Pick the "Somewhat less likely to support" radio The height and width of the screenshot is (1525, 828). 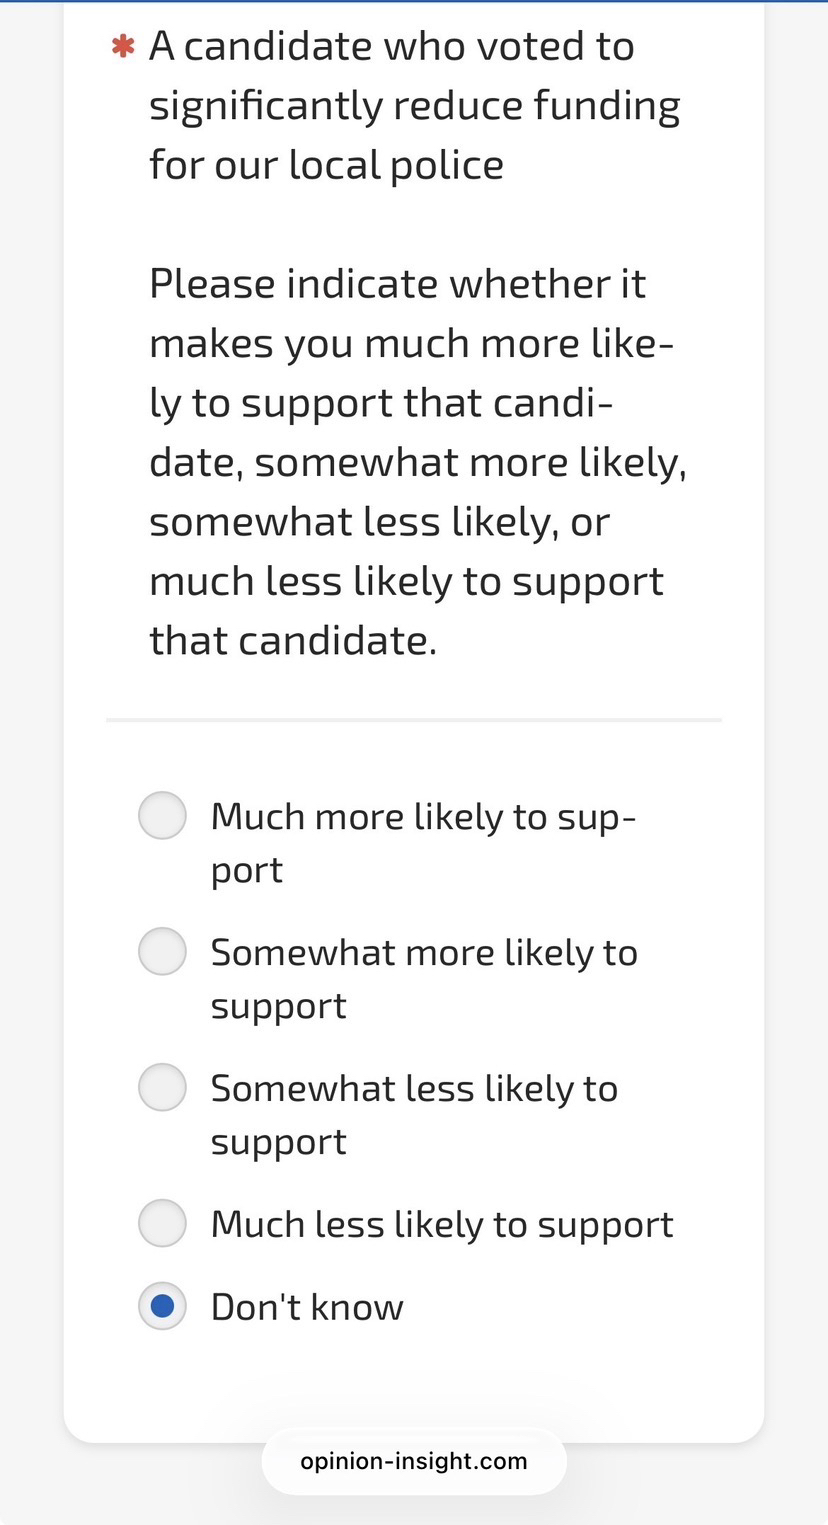click(x=162, y=1087)
